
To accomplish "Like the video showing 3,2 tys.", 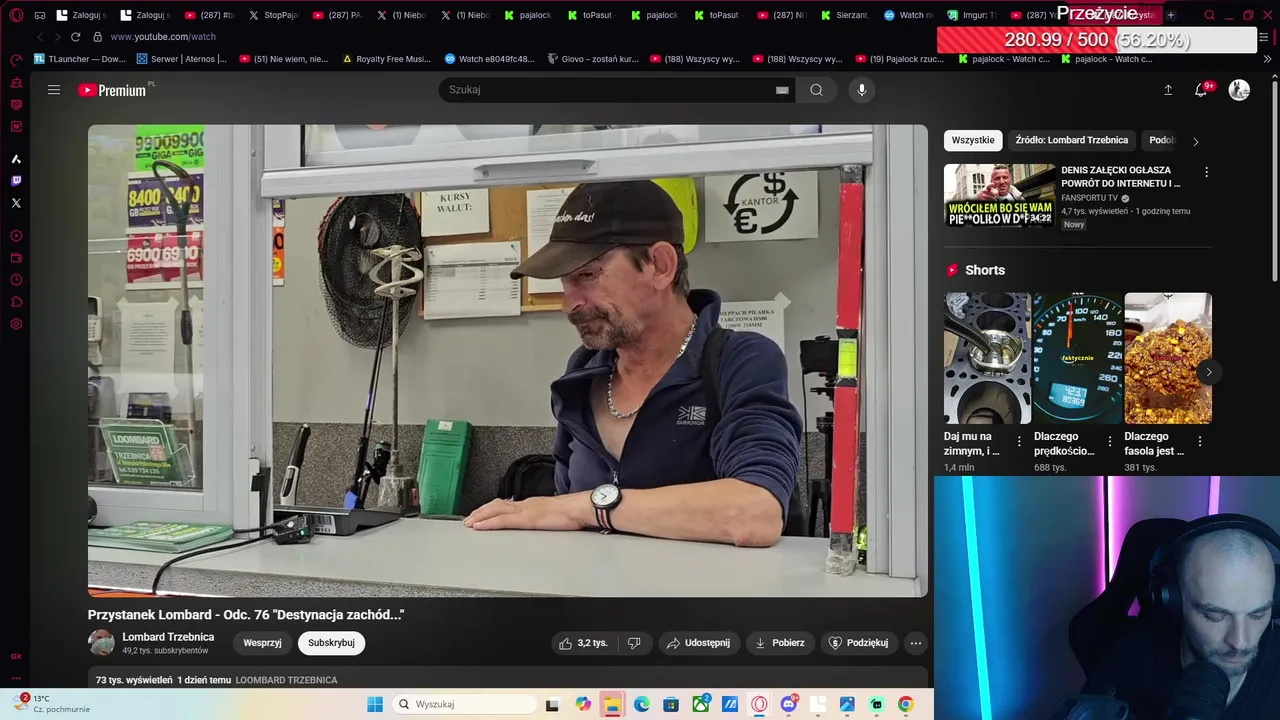I will [x=584, y=643].
